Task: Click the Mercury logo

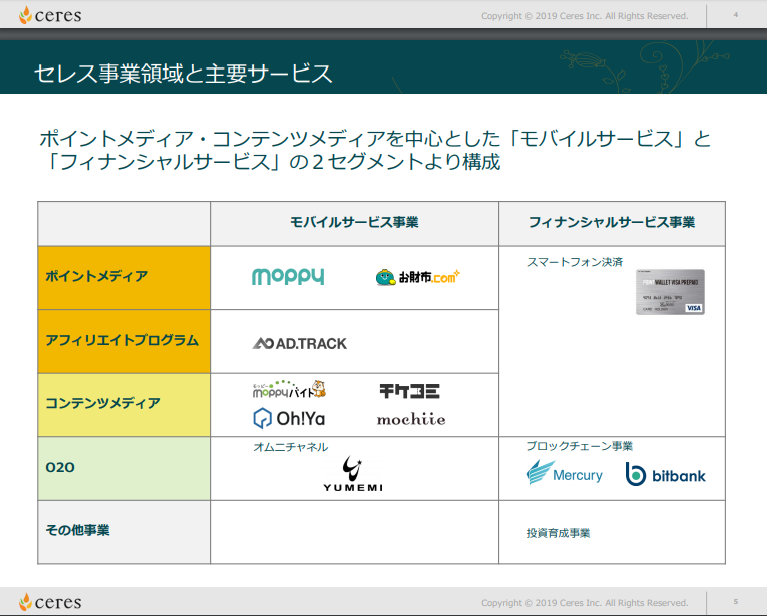Action: [x=564, y=473]
